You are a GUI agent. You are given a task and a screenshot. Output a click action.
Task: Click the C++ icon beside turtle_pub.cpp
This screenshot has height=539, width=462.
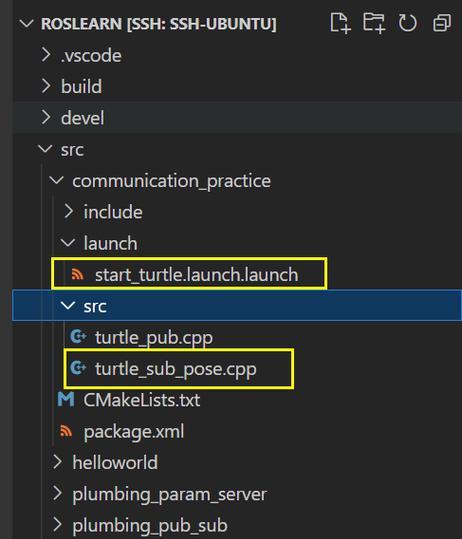click(x=78, y=337)
